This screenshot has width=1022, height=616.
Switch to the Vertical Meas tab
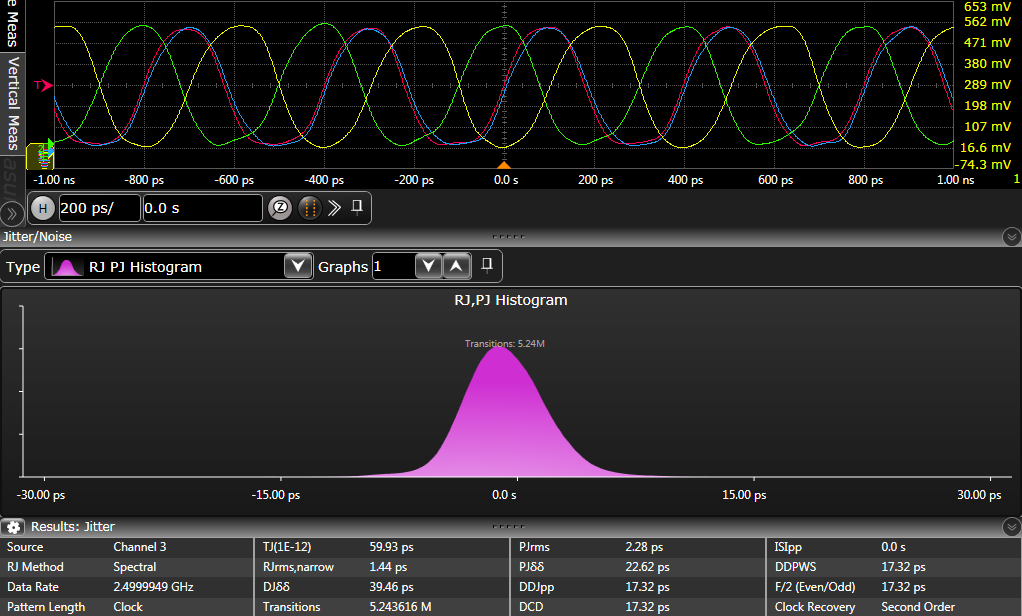point(13,103)
